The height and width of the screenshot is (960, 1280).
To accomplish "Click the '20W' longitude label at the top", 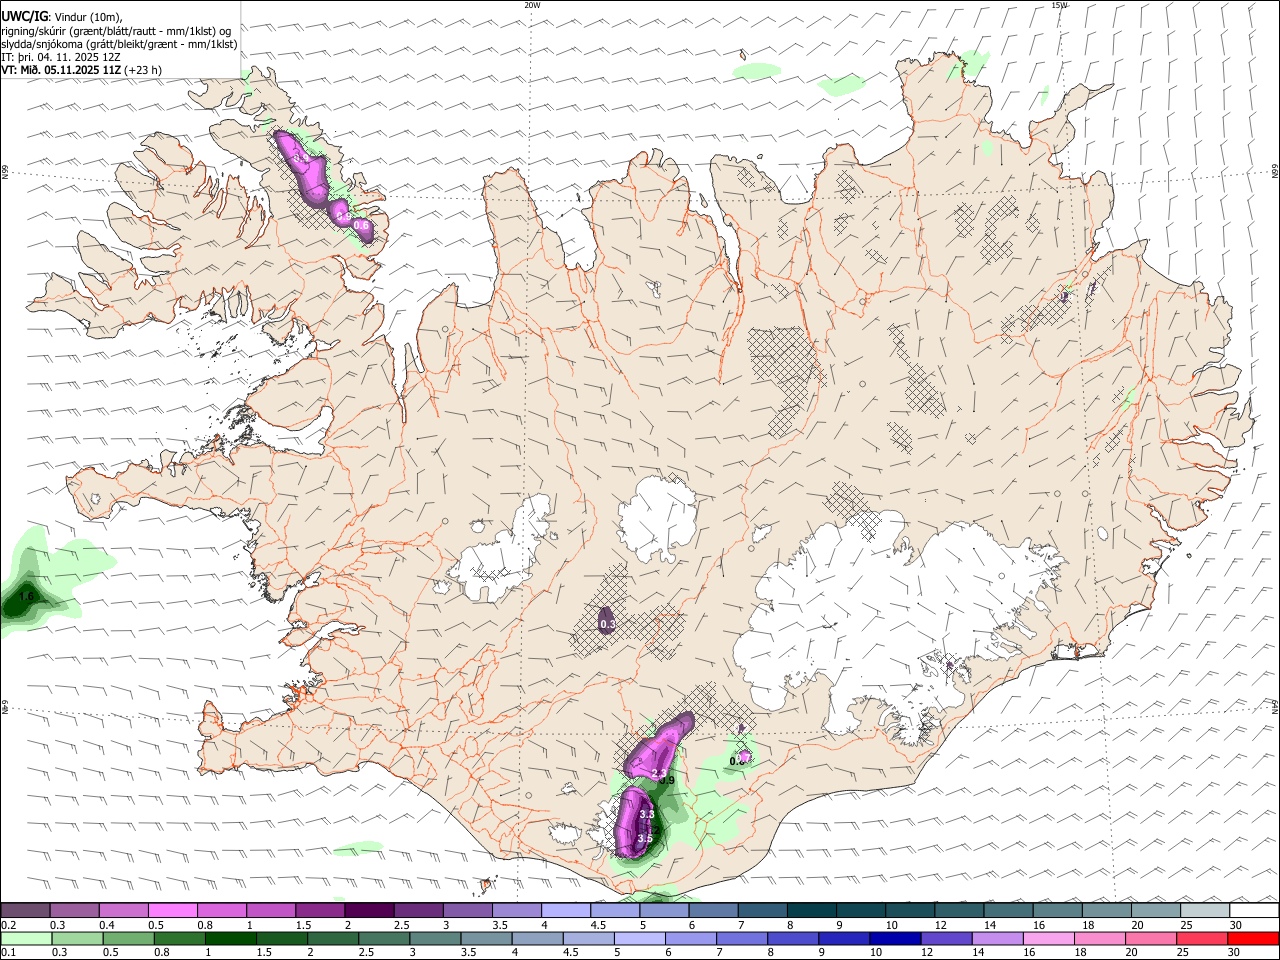I will [x=532, y=5].
